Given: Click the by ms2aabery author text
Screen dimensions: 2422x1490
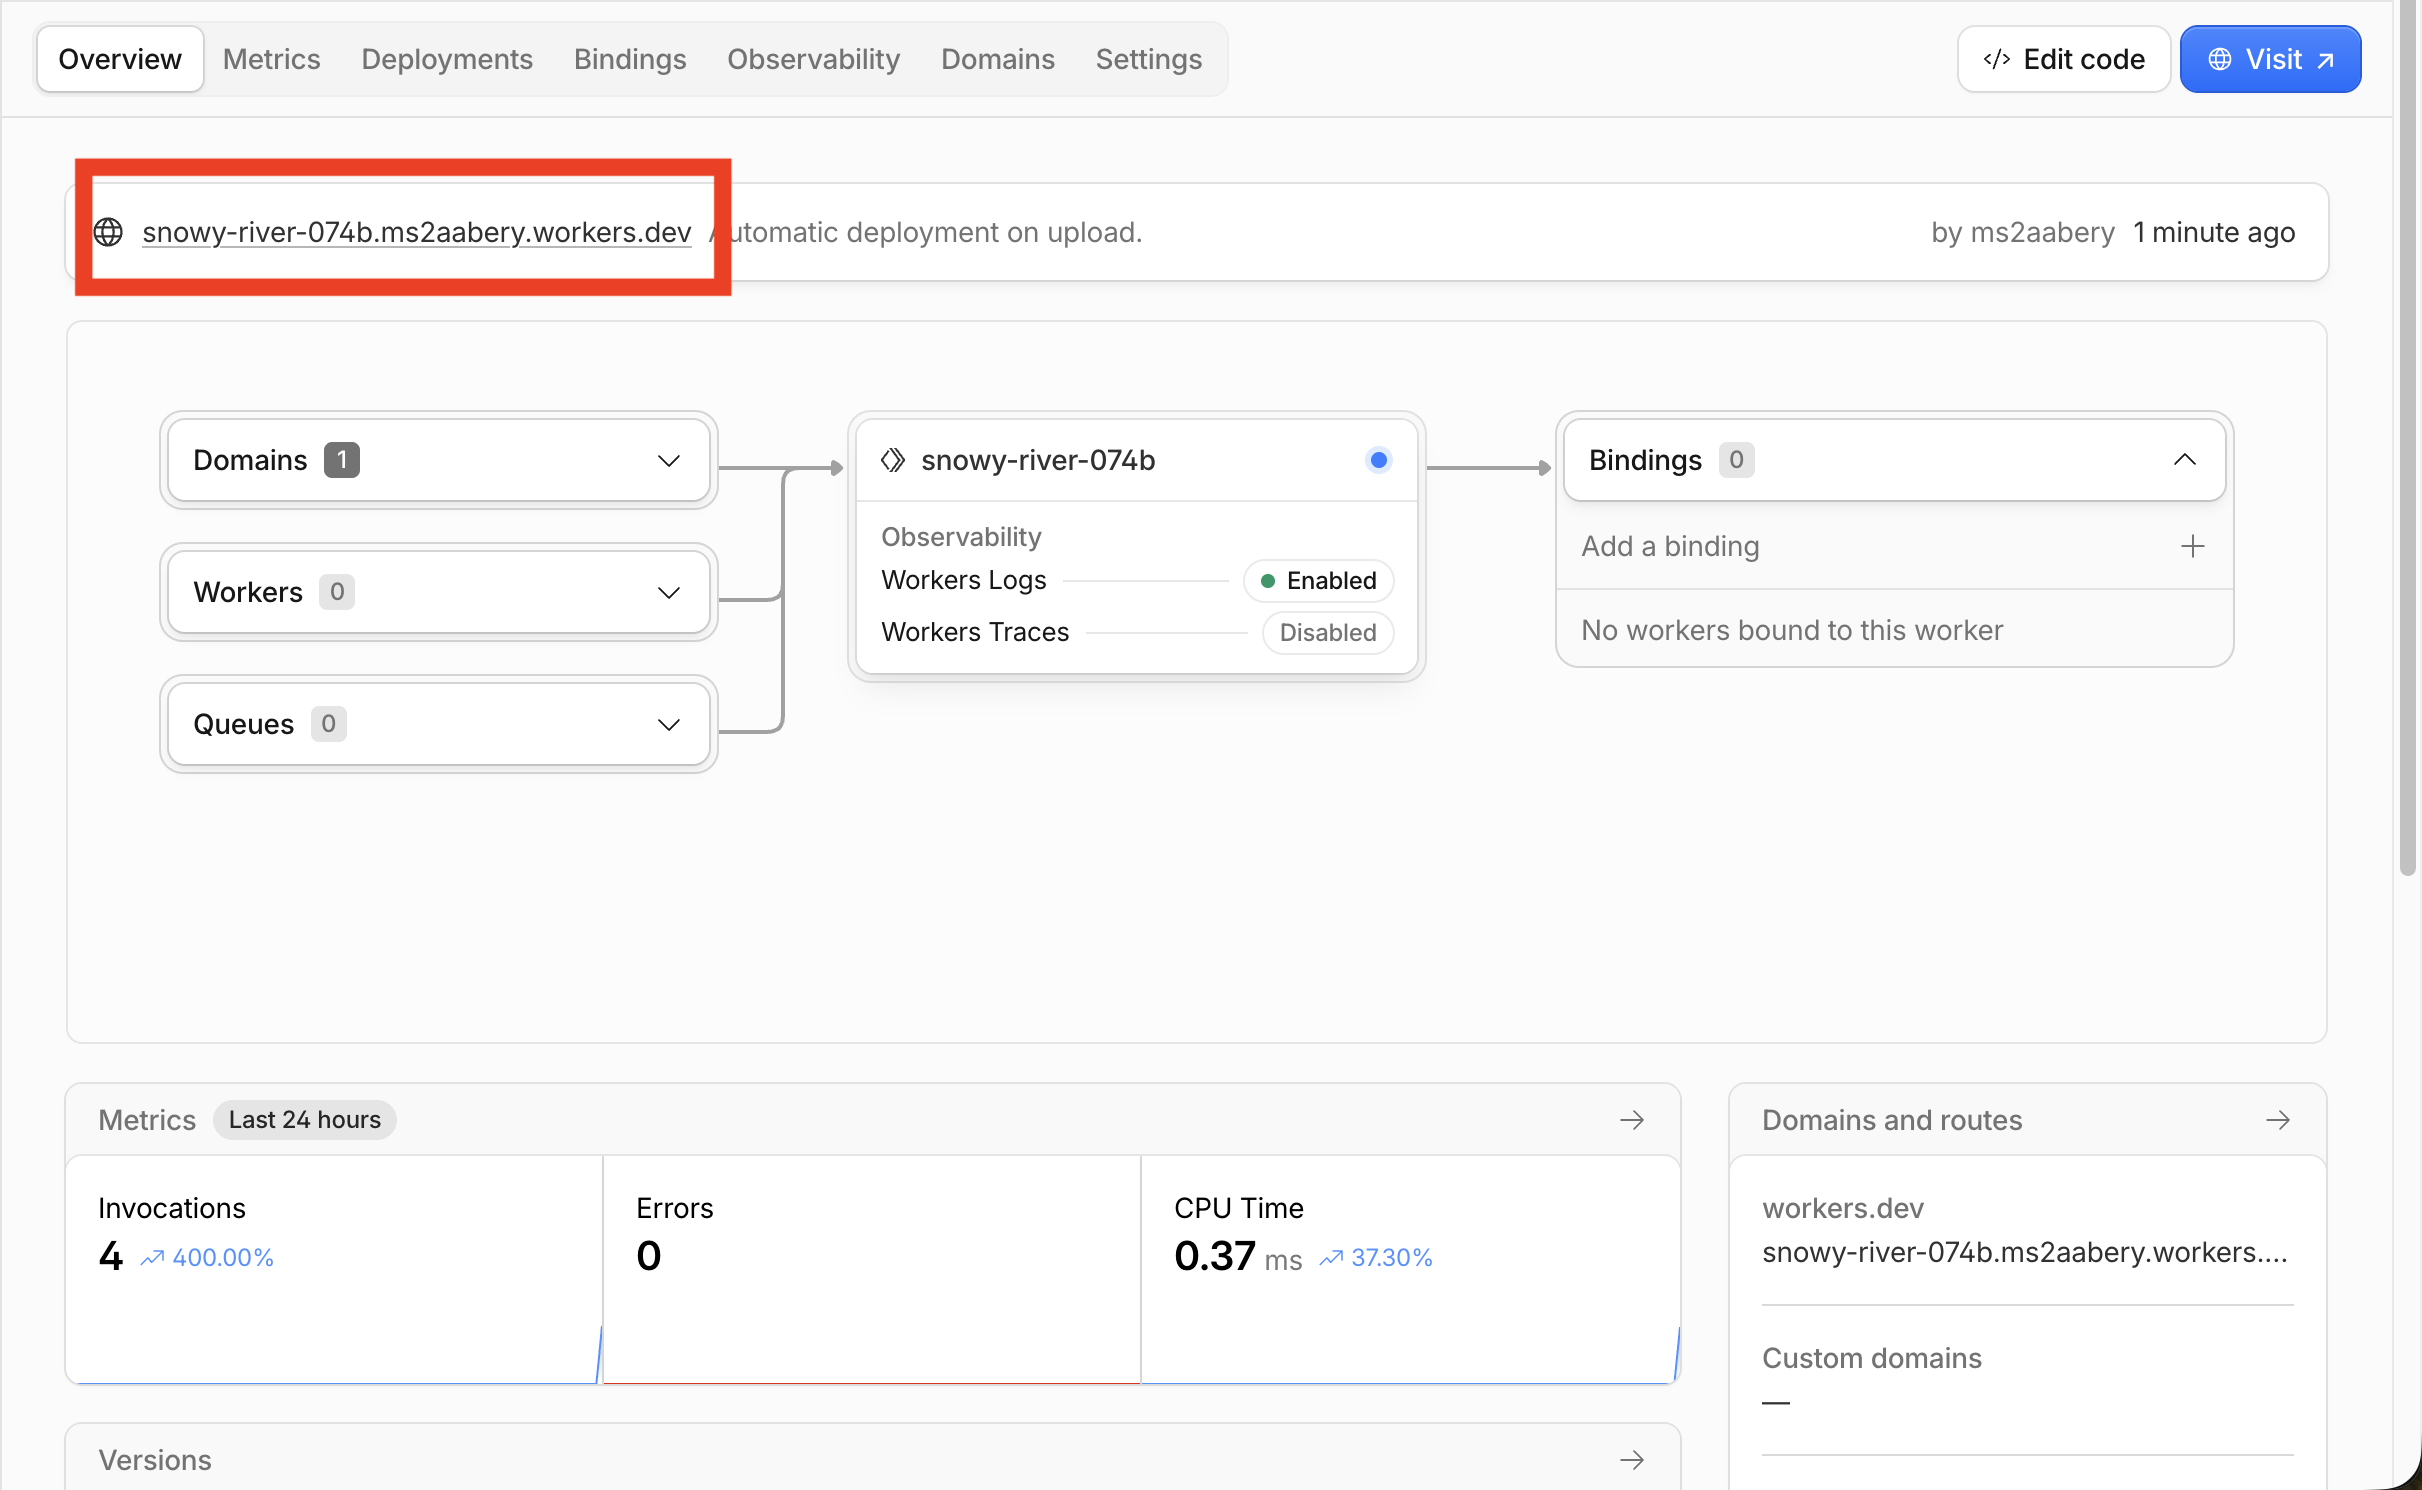Looking at the screenshot, I should [2023, 232].
